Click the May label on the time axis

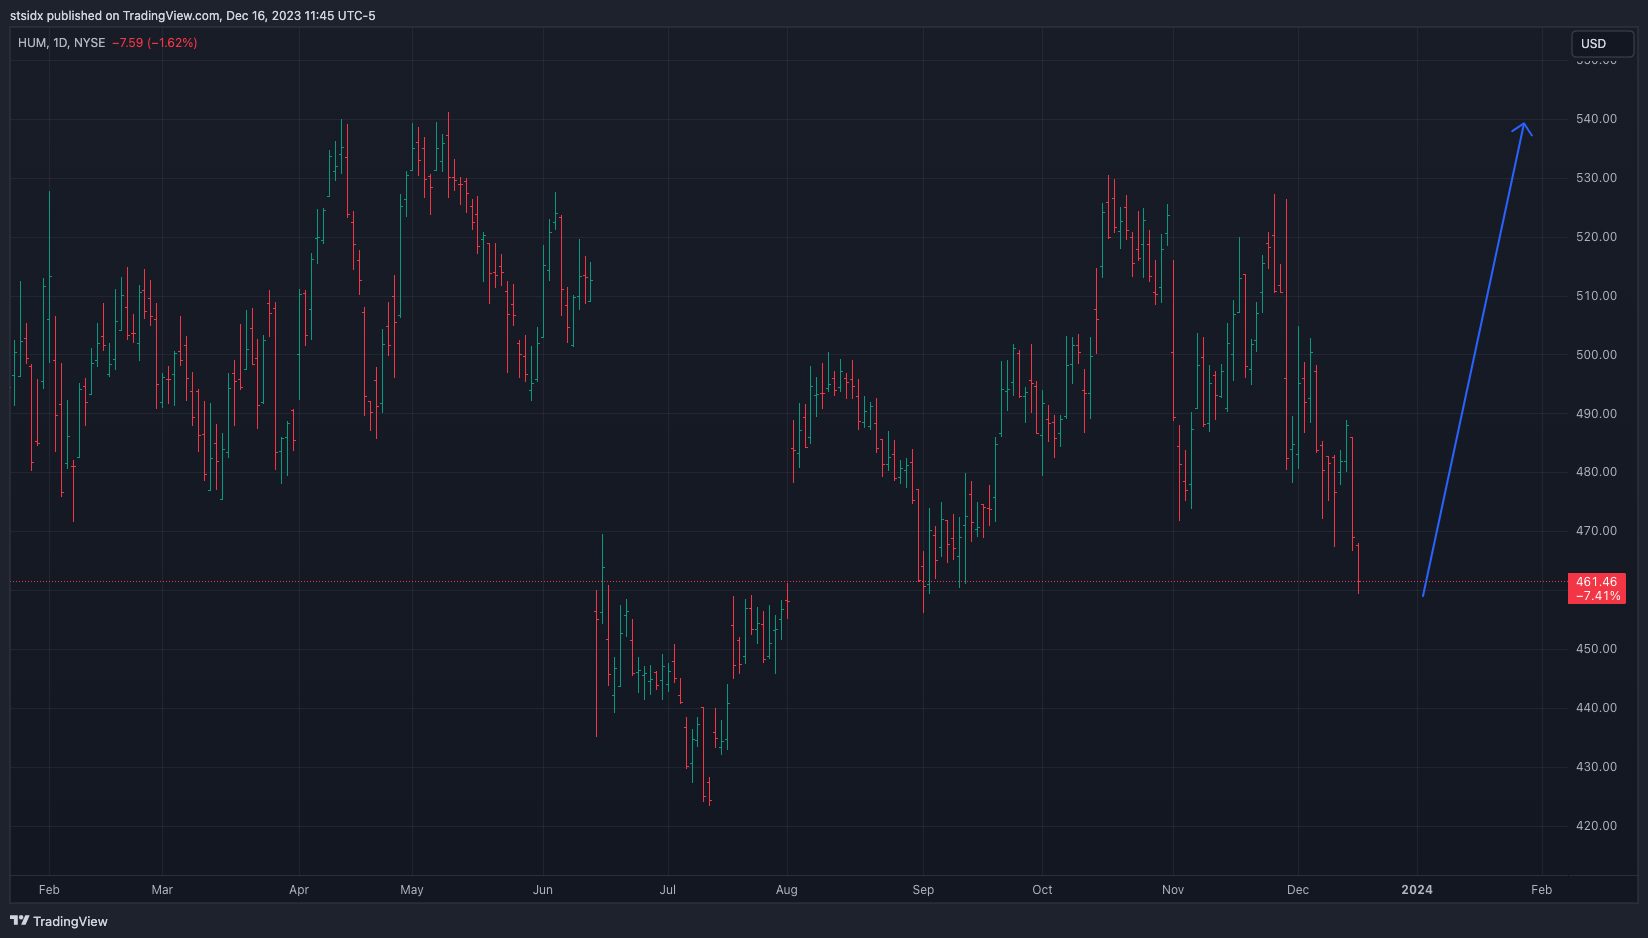(x=412, y=890)
